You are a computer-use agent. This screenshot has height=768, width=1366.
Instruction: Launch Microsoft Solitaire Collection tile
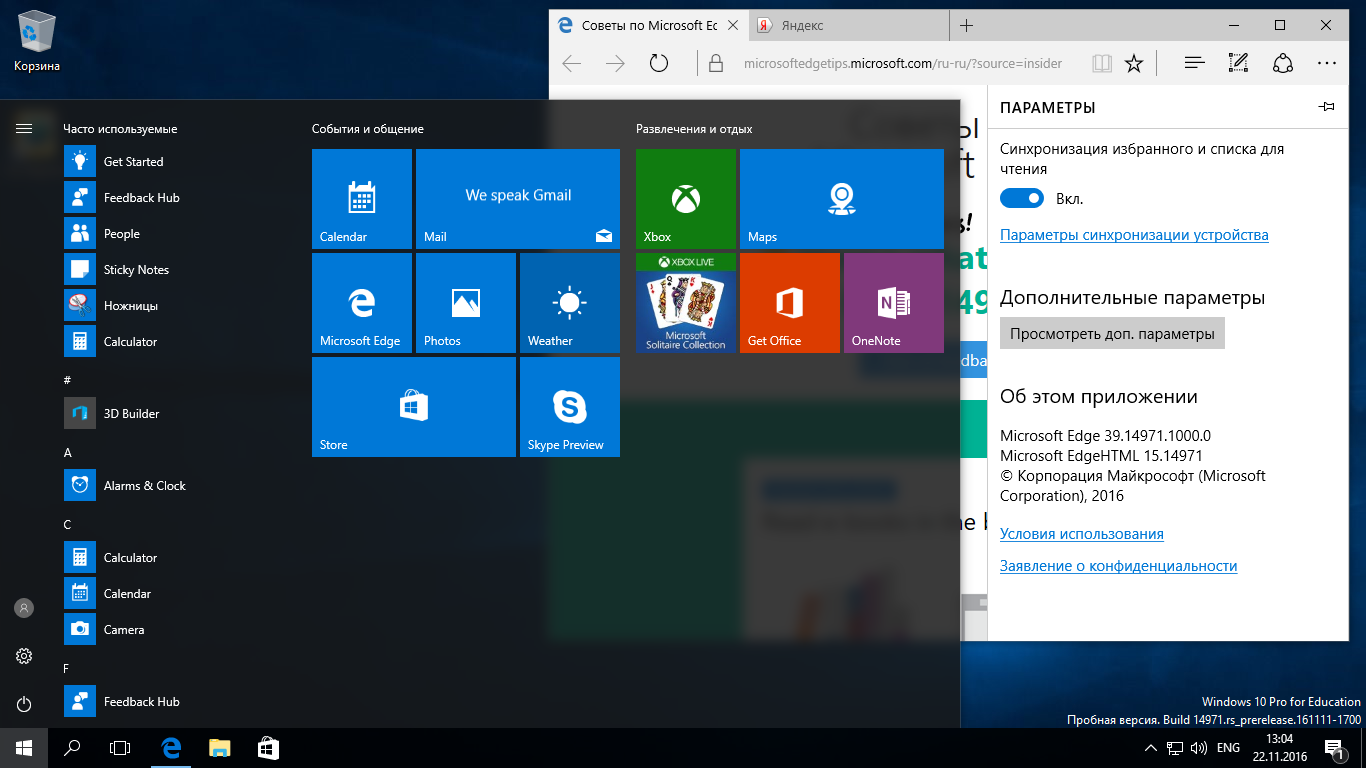[x=686, y=303]
